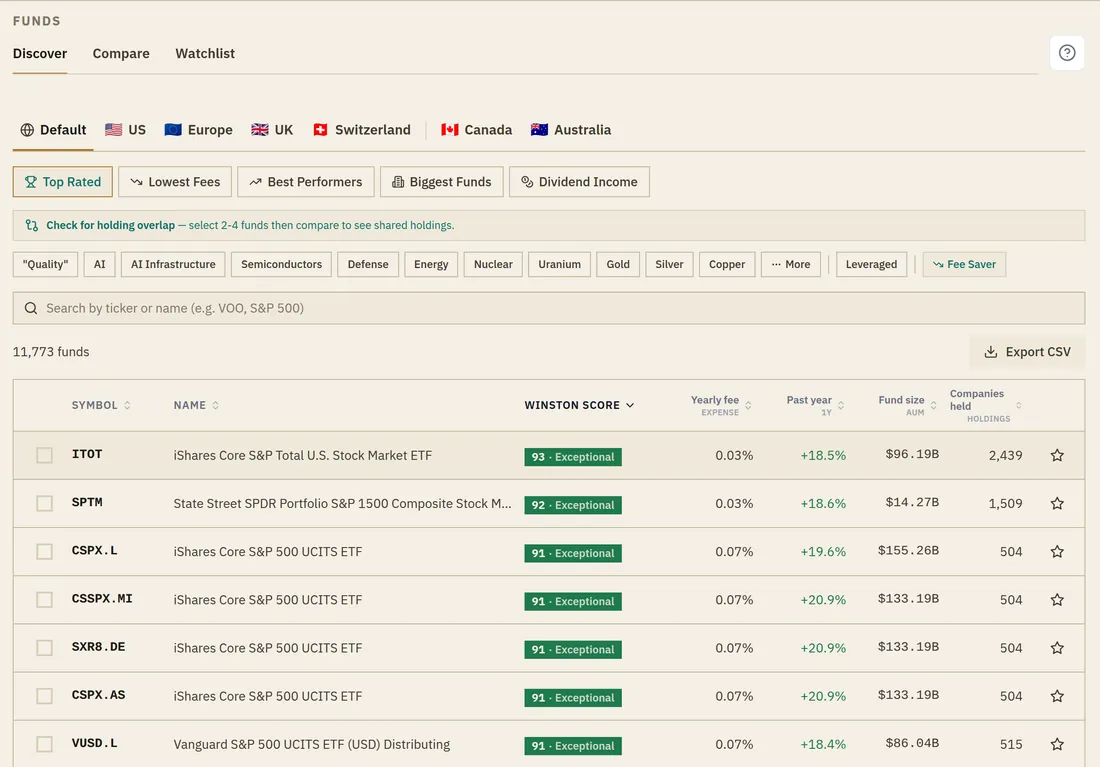Select the Australia region tab
The width and height of the screenshot is (1100, 767).
pyautogui.click(x=571, y=130)
